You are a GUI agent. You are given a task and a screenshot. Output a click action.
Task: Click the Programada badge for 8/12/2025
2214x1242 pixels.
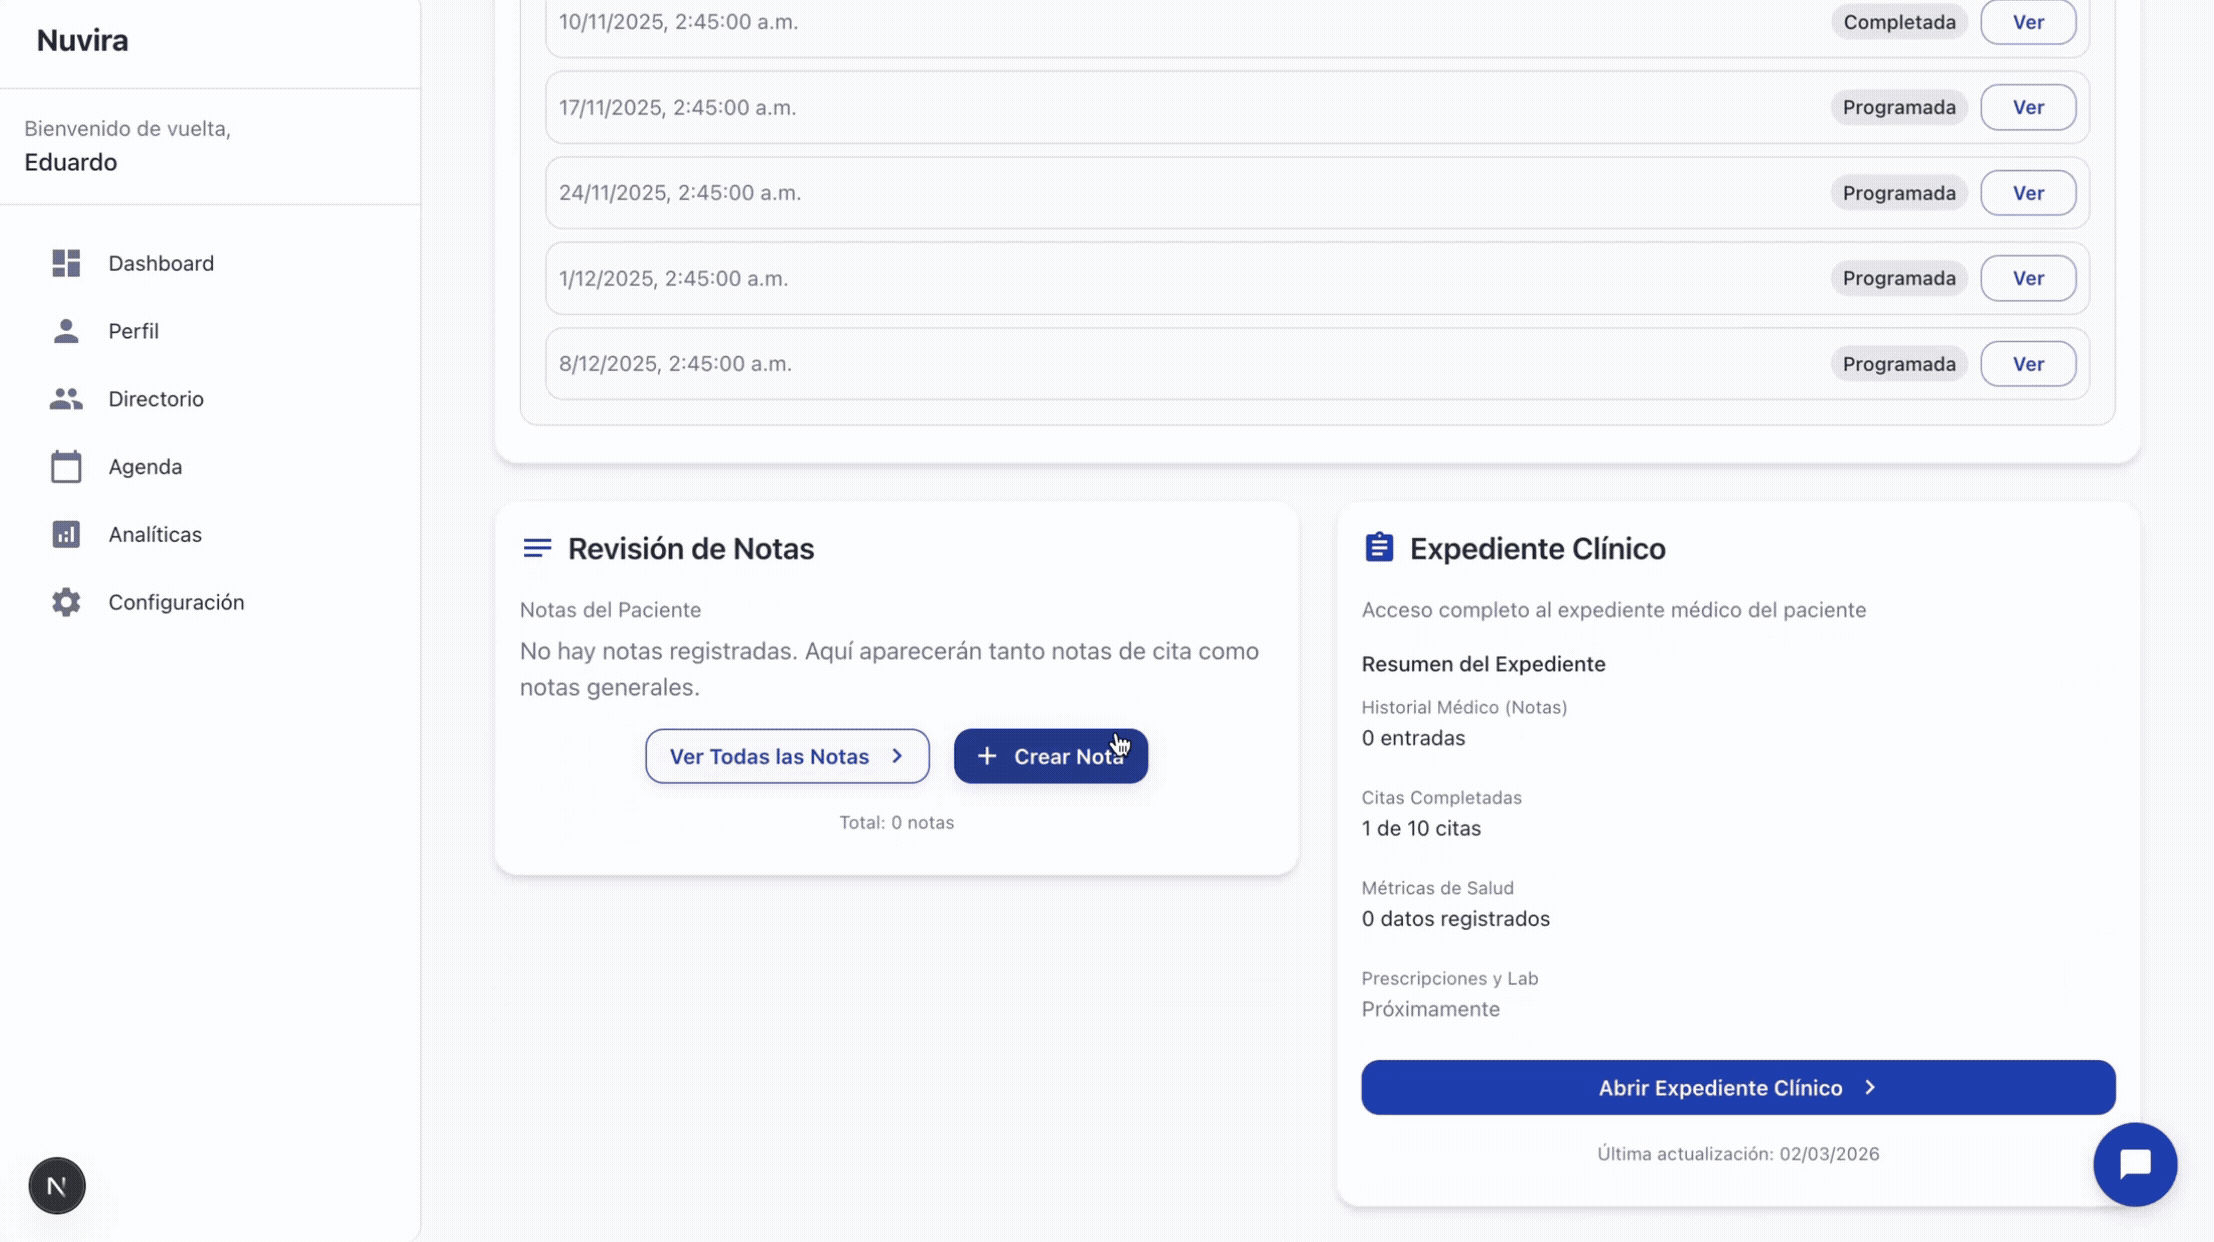1897,363
